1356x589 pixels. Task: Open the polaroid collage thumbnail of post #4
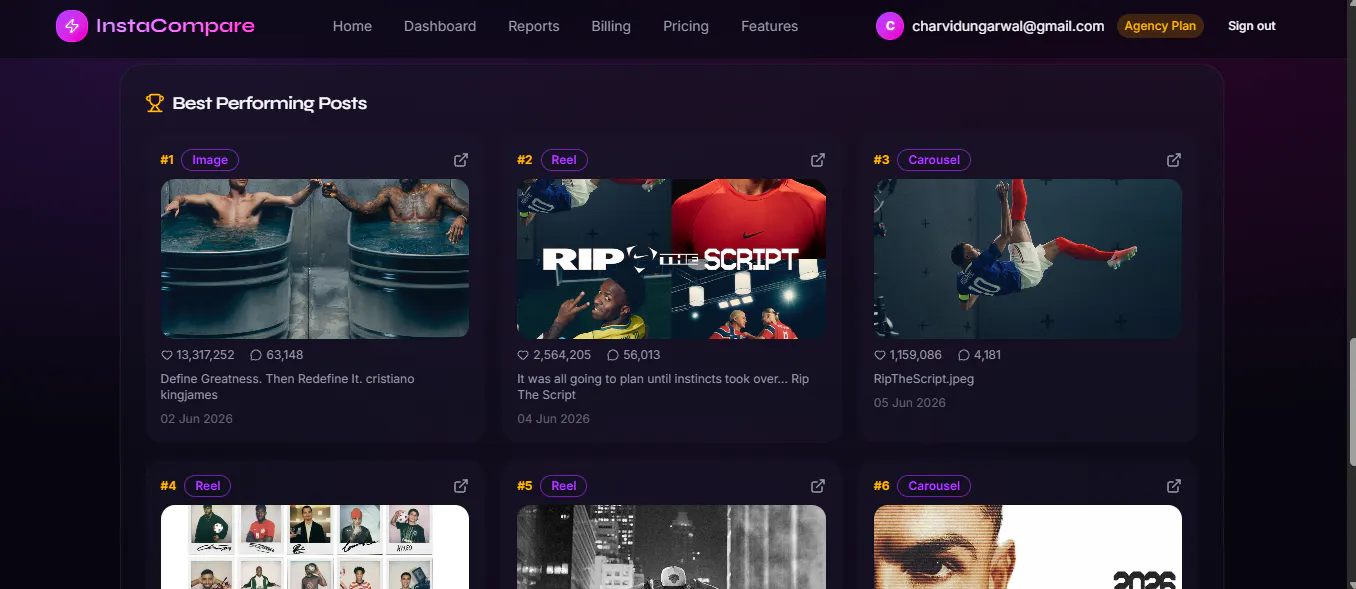pos(315,547)
